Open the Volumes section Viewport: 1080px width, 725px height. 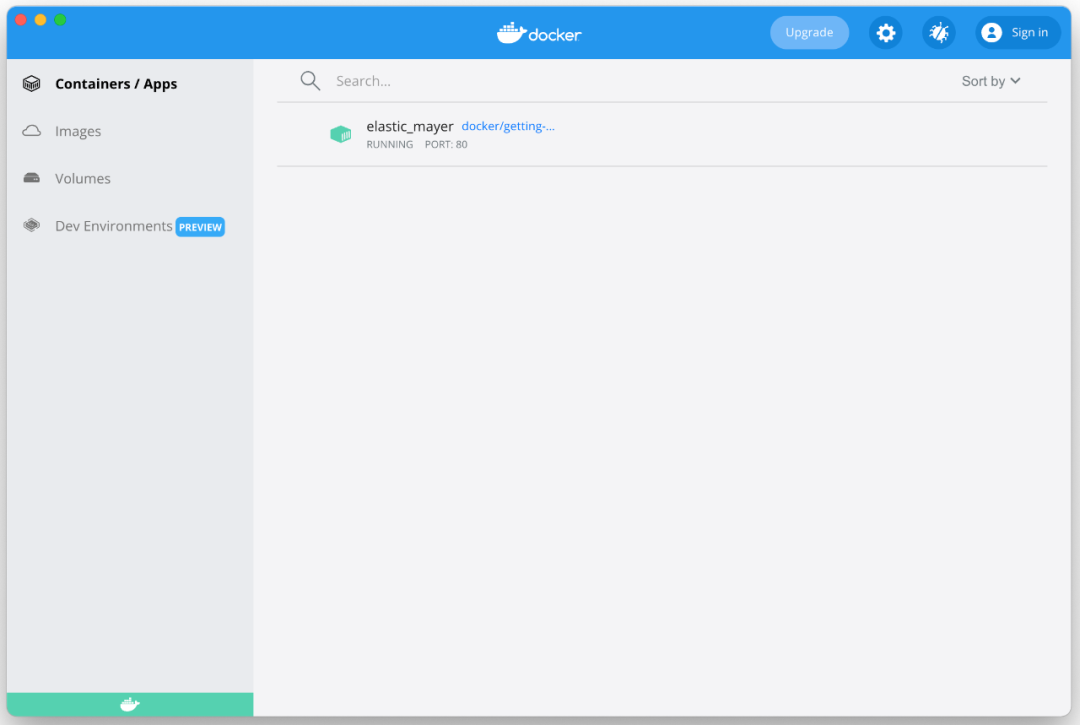pos(83,178)
